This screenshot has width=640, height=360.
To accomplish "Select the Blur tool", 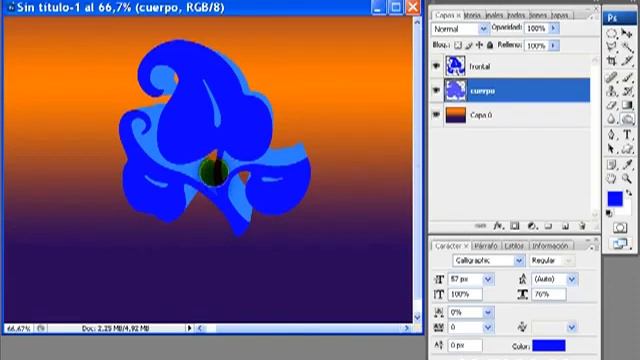I will (x=611, y=119).
